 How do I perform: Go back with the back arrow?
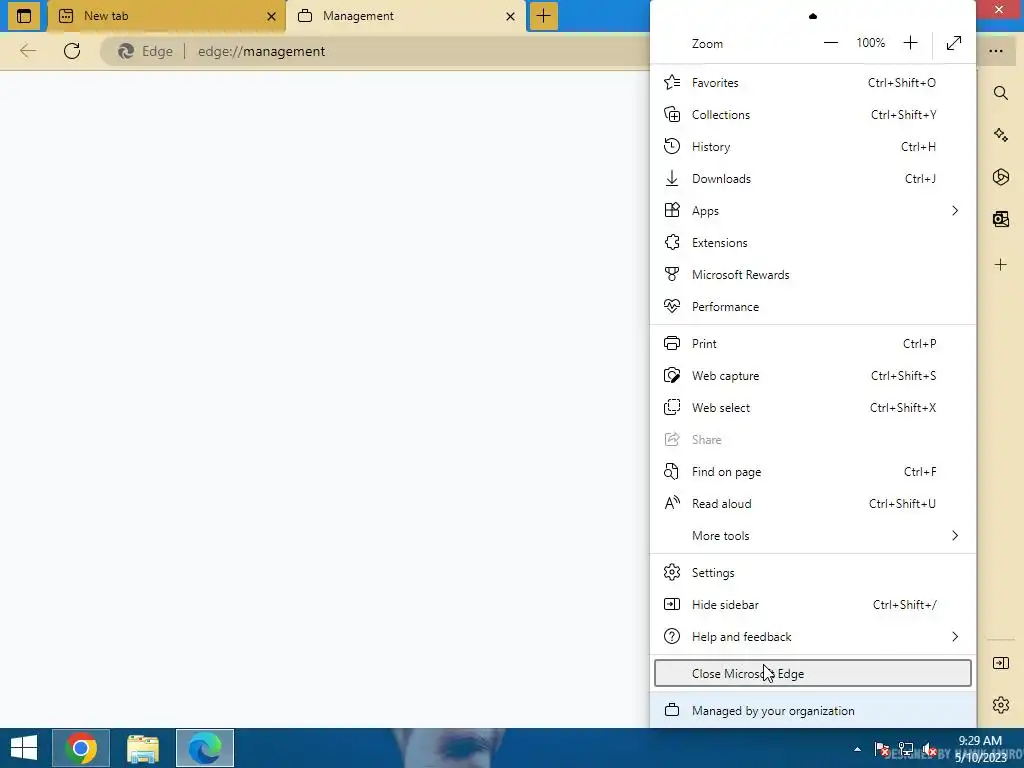[27, 51]
